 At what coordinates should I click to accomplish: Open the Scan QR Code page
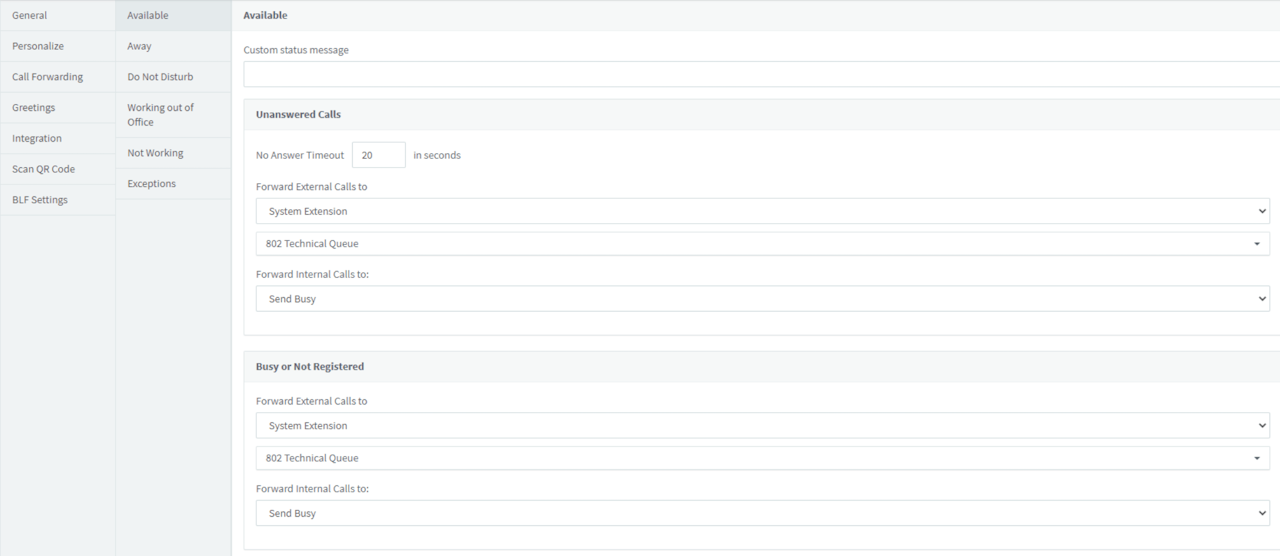click(44, 169)
